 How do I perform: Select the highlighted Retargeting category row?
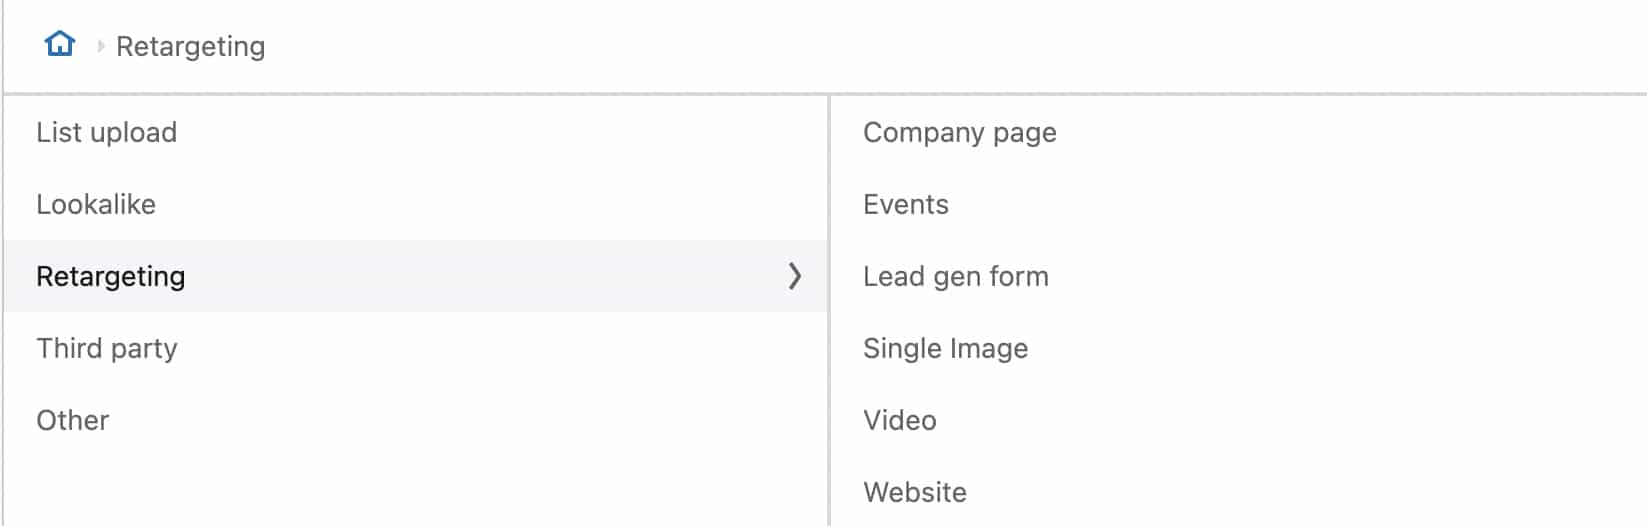point(416,276)
